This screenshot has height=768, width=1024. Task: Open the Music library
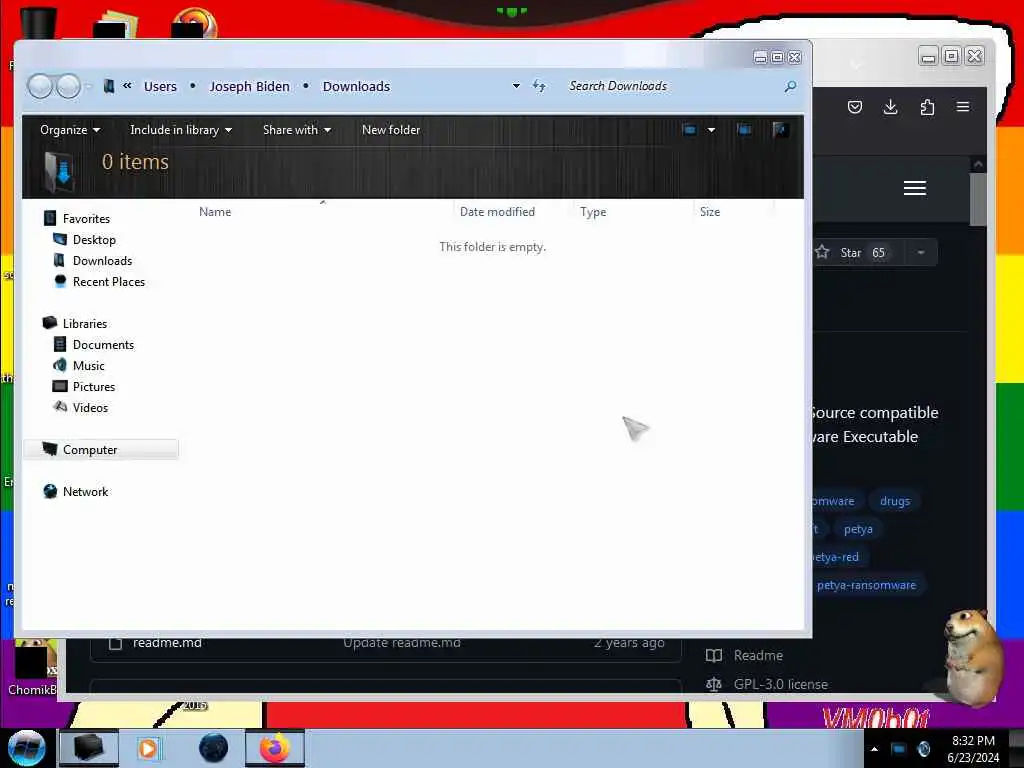(x=79, y=365)
